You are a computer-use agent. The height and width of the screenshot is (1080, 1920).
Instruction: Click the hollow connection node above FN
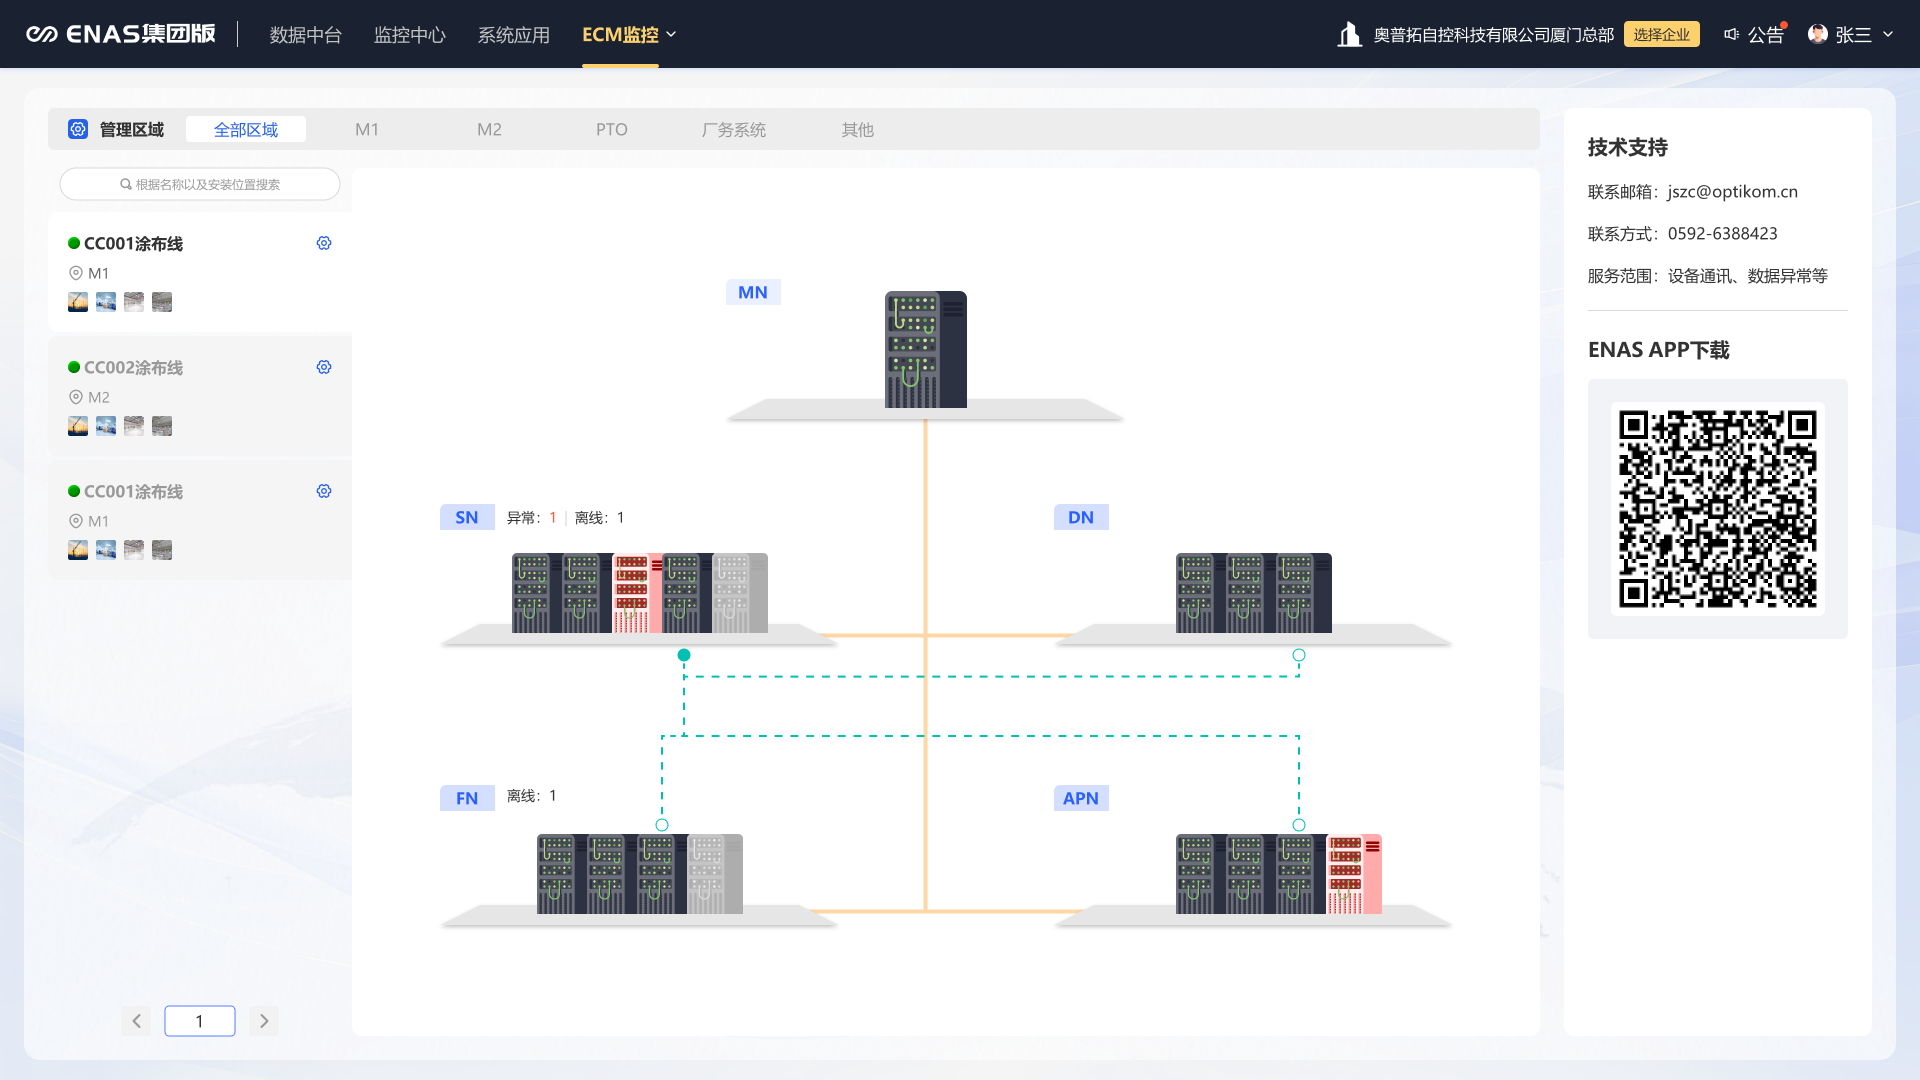[662, 825]
